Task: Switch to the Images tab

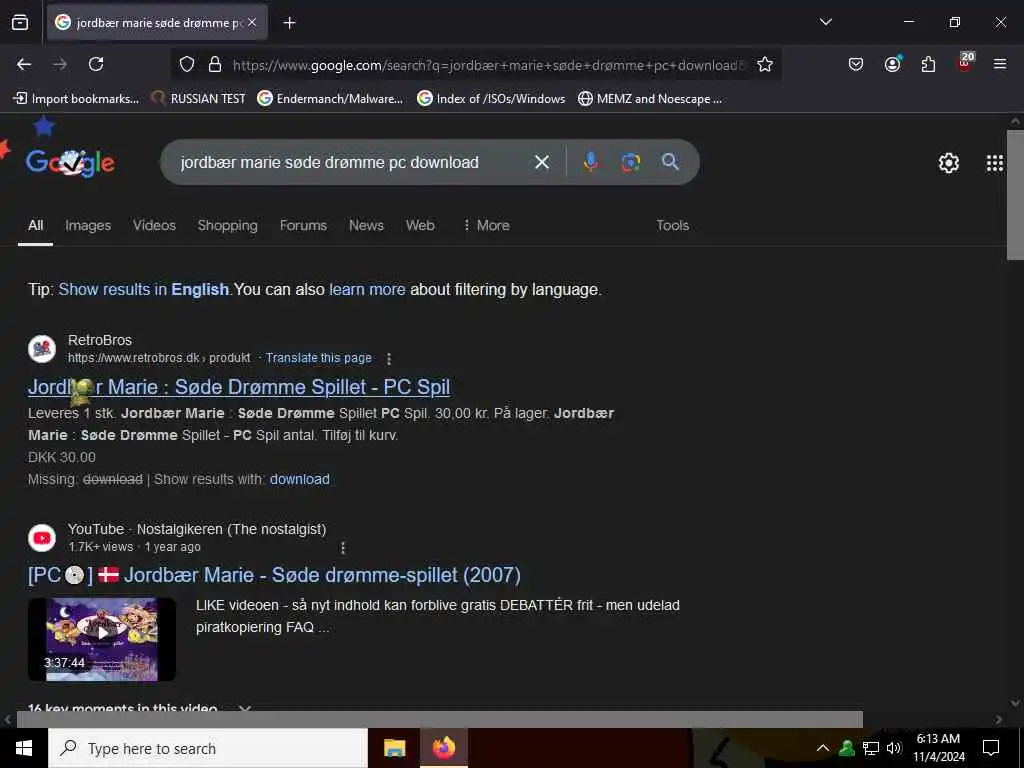Action: point(88,225)
